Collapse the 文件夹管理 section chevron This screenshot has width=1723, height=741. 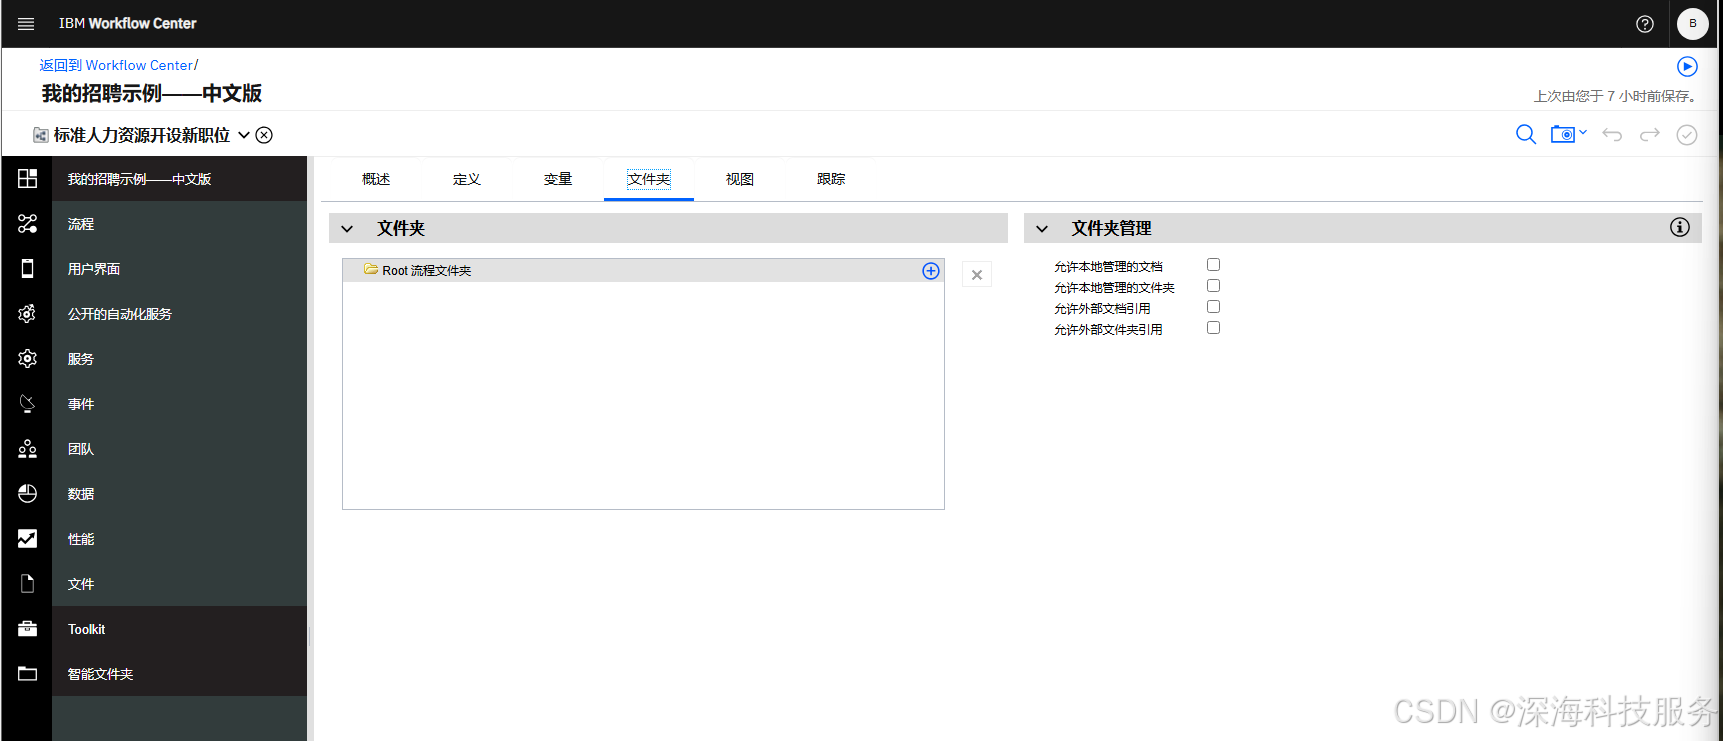pyautogui.click(x=1042, y=229)
